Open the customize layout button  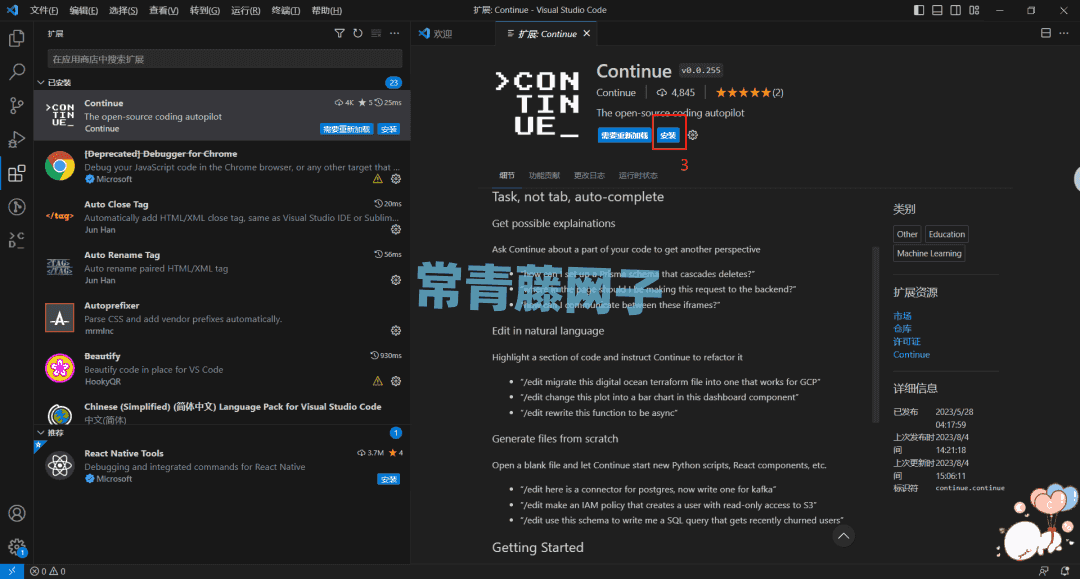coord(975,10)
